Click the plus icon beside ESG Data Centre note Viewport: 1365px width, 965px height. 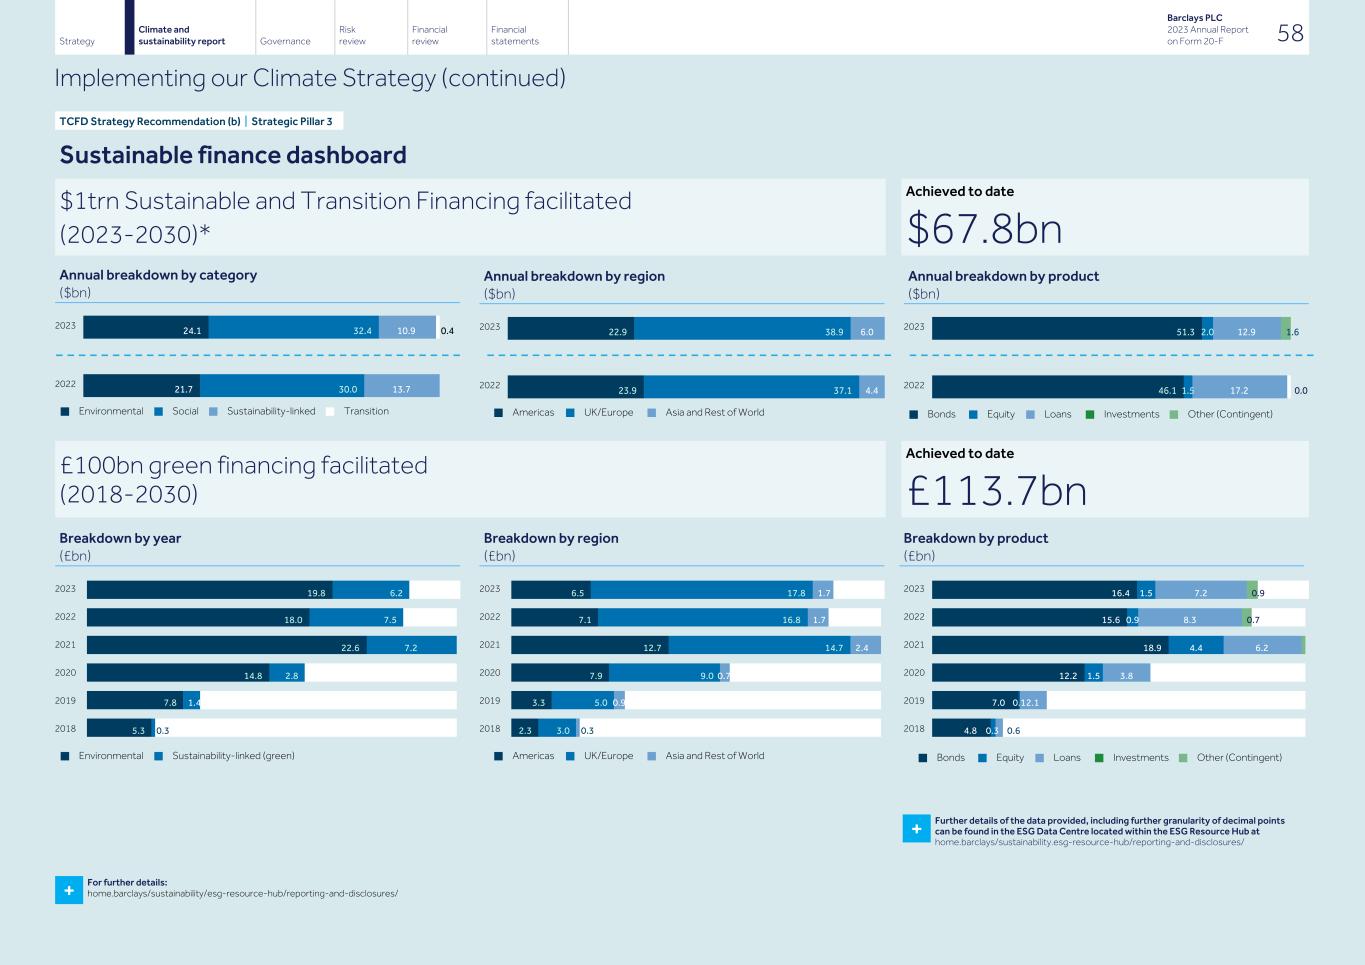click(915, 827)
